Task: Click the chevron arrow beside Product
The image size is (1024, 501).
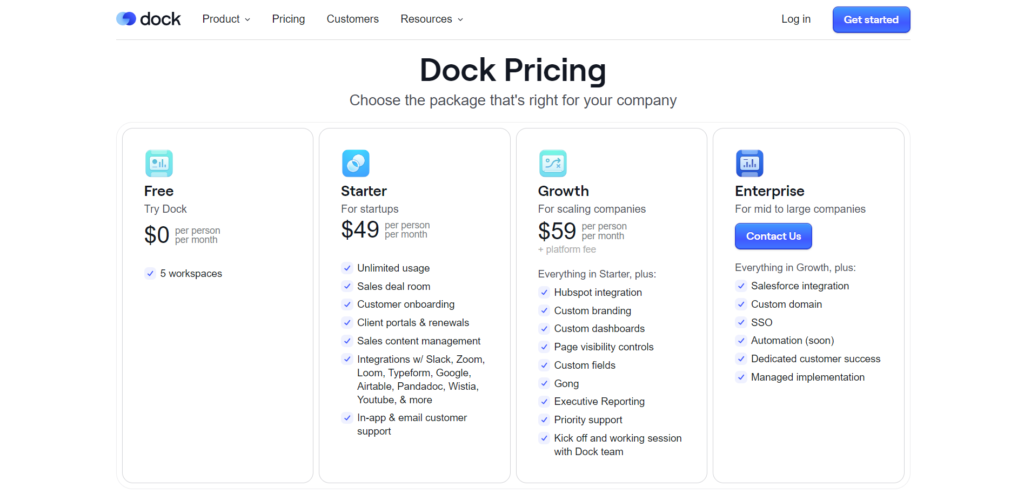Action: 247,20
